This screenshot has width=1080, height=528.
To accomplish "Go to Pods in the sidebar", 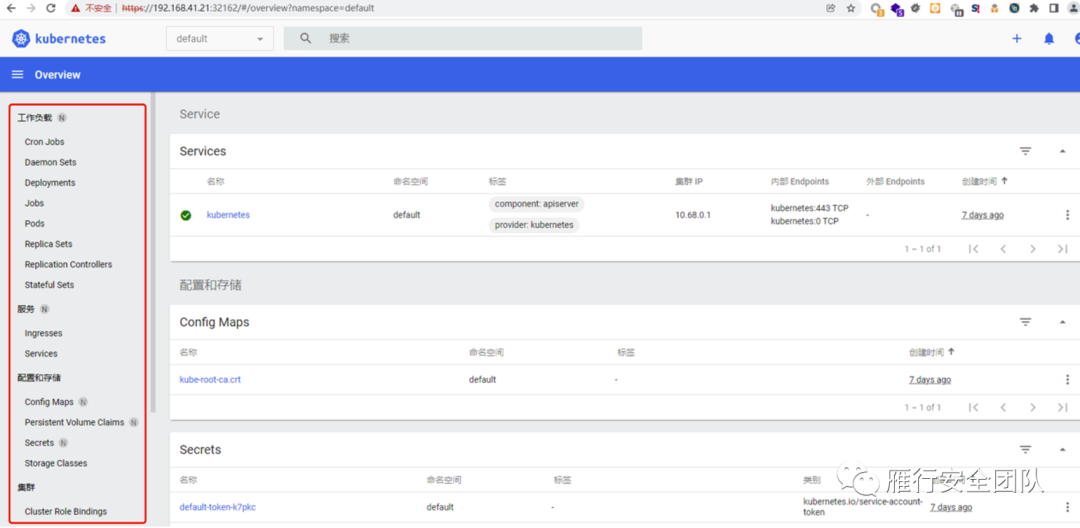I will 35,224.
